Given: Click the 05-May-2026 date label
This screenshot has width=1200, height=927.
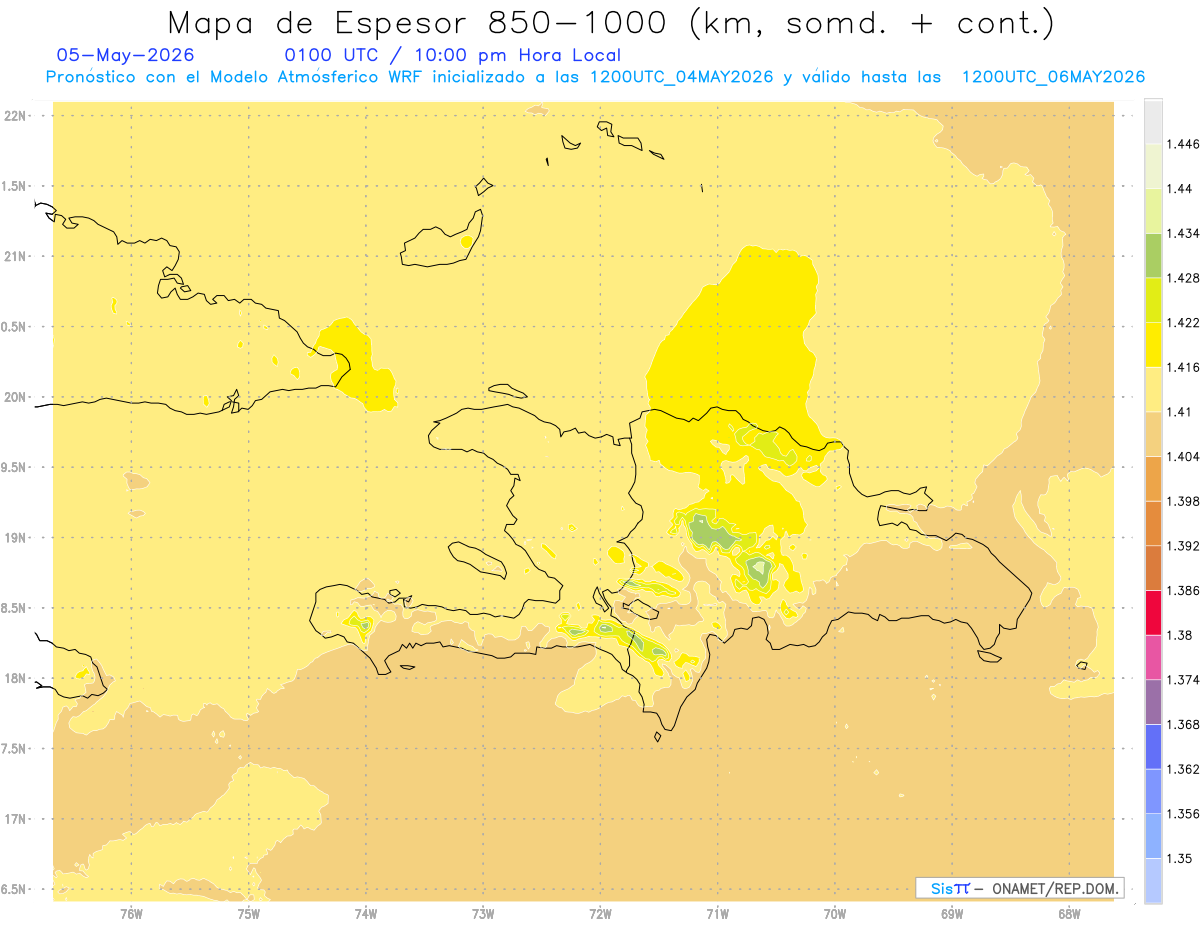Looking at the screenshot, I should [126, 55].
